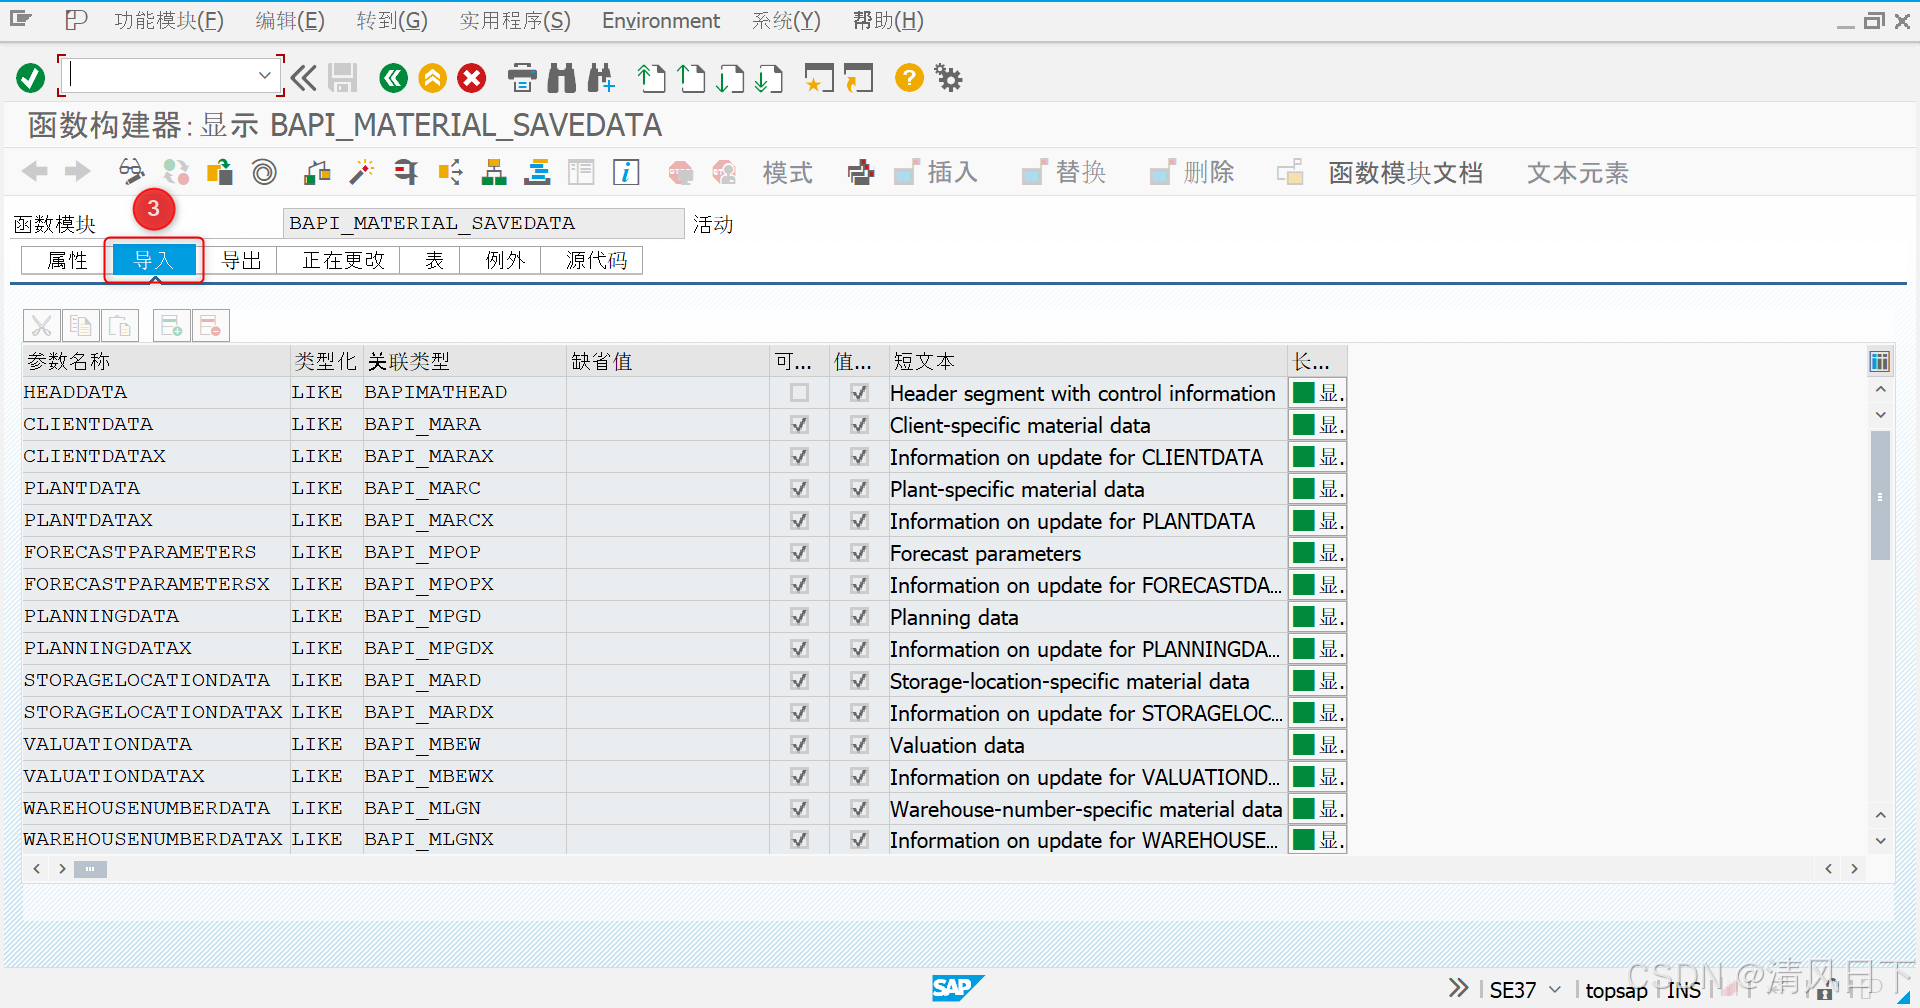Open 函数模块文档 documentation
The image size is (1920, 1008).
tap(1405, 172)
